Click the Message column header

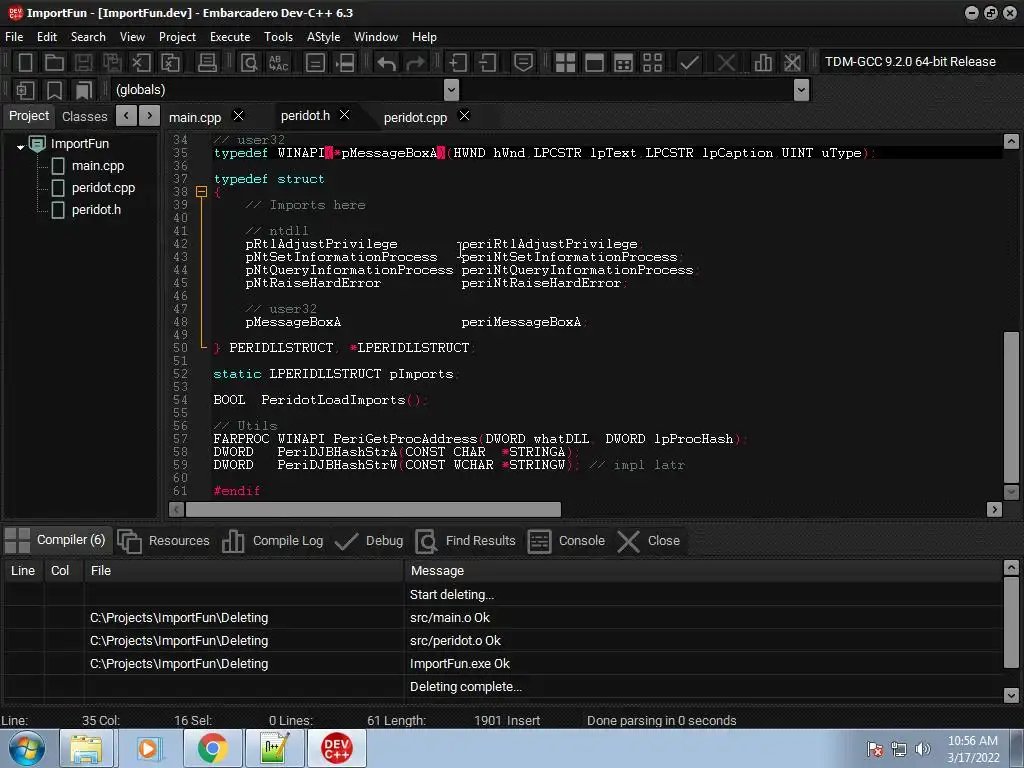tap(703, 571)
